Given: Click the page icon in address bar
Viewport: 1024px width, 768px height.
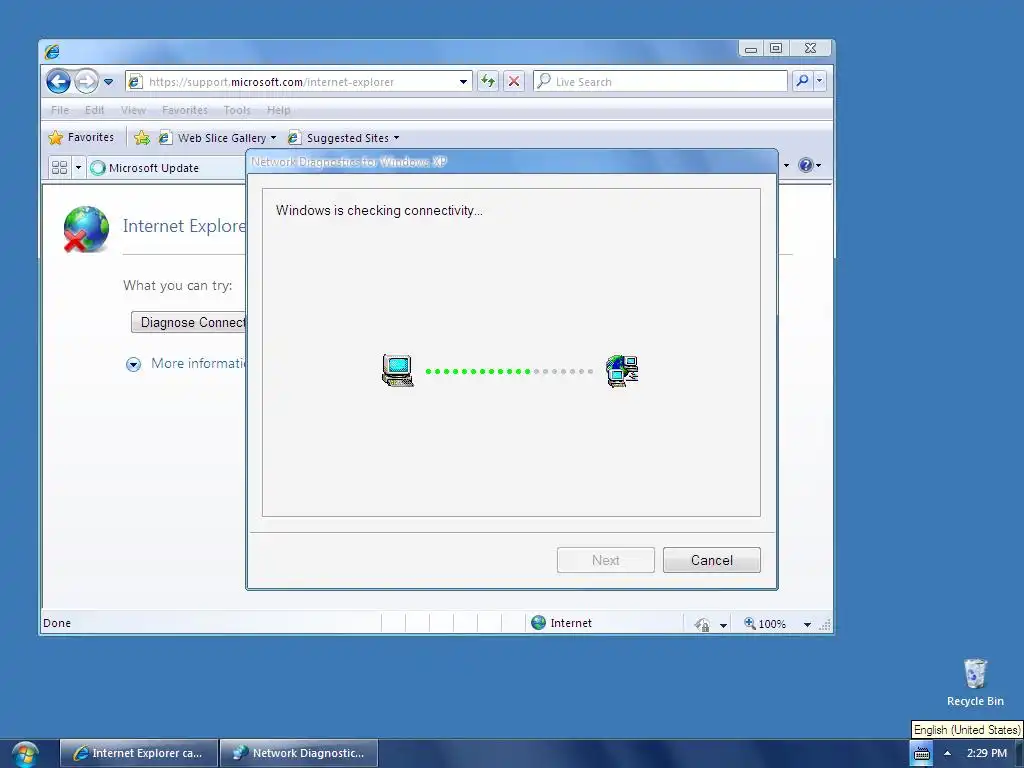Looking at the screenshot, I should 135,82.
